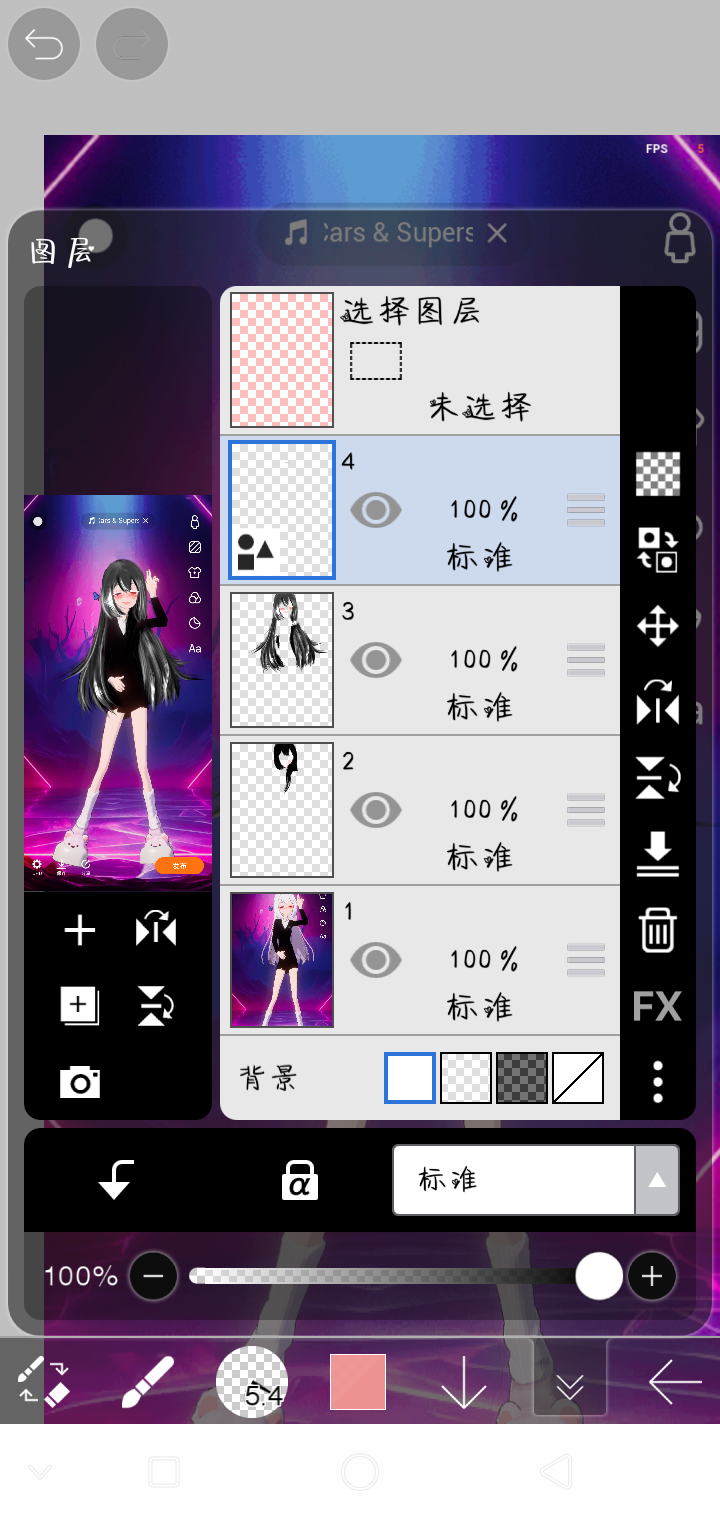Select the move/transform layer icon

click(657, 627)
